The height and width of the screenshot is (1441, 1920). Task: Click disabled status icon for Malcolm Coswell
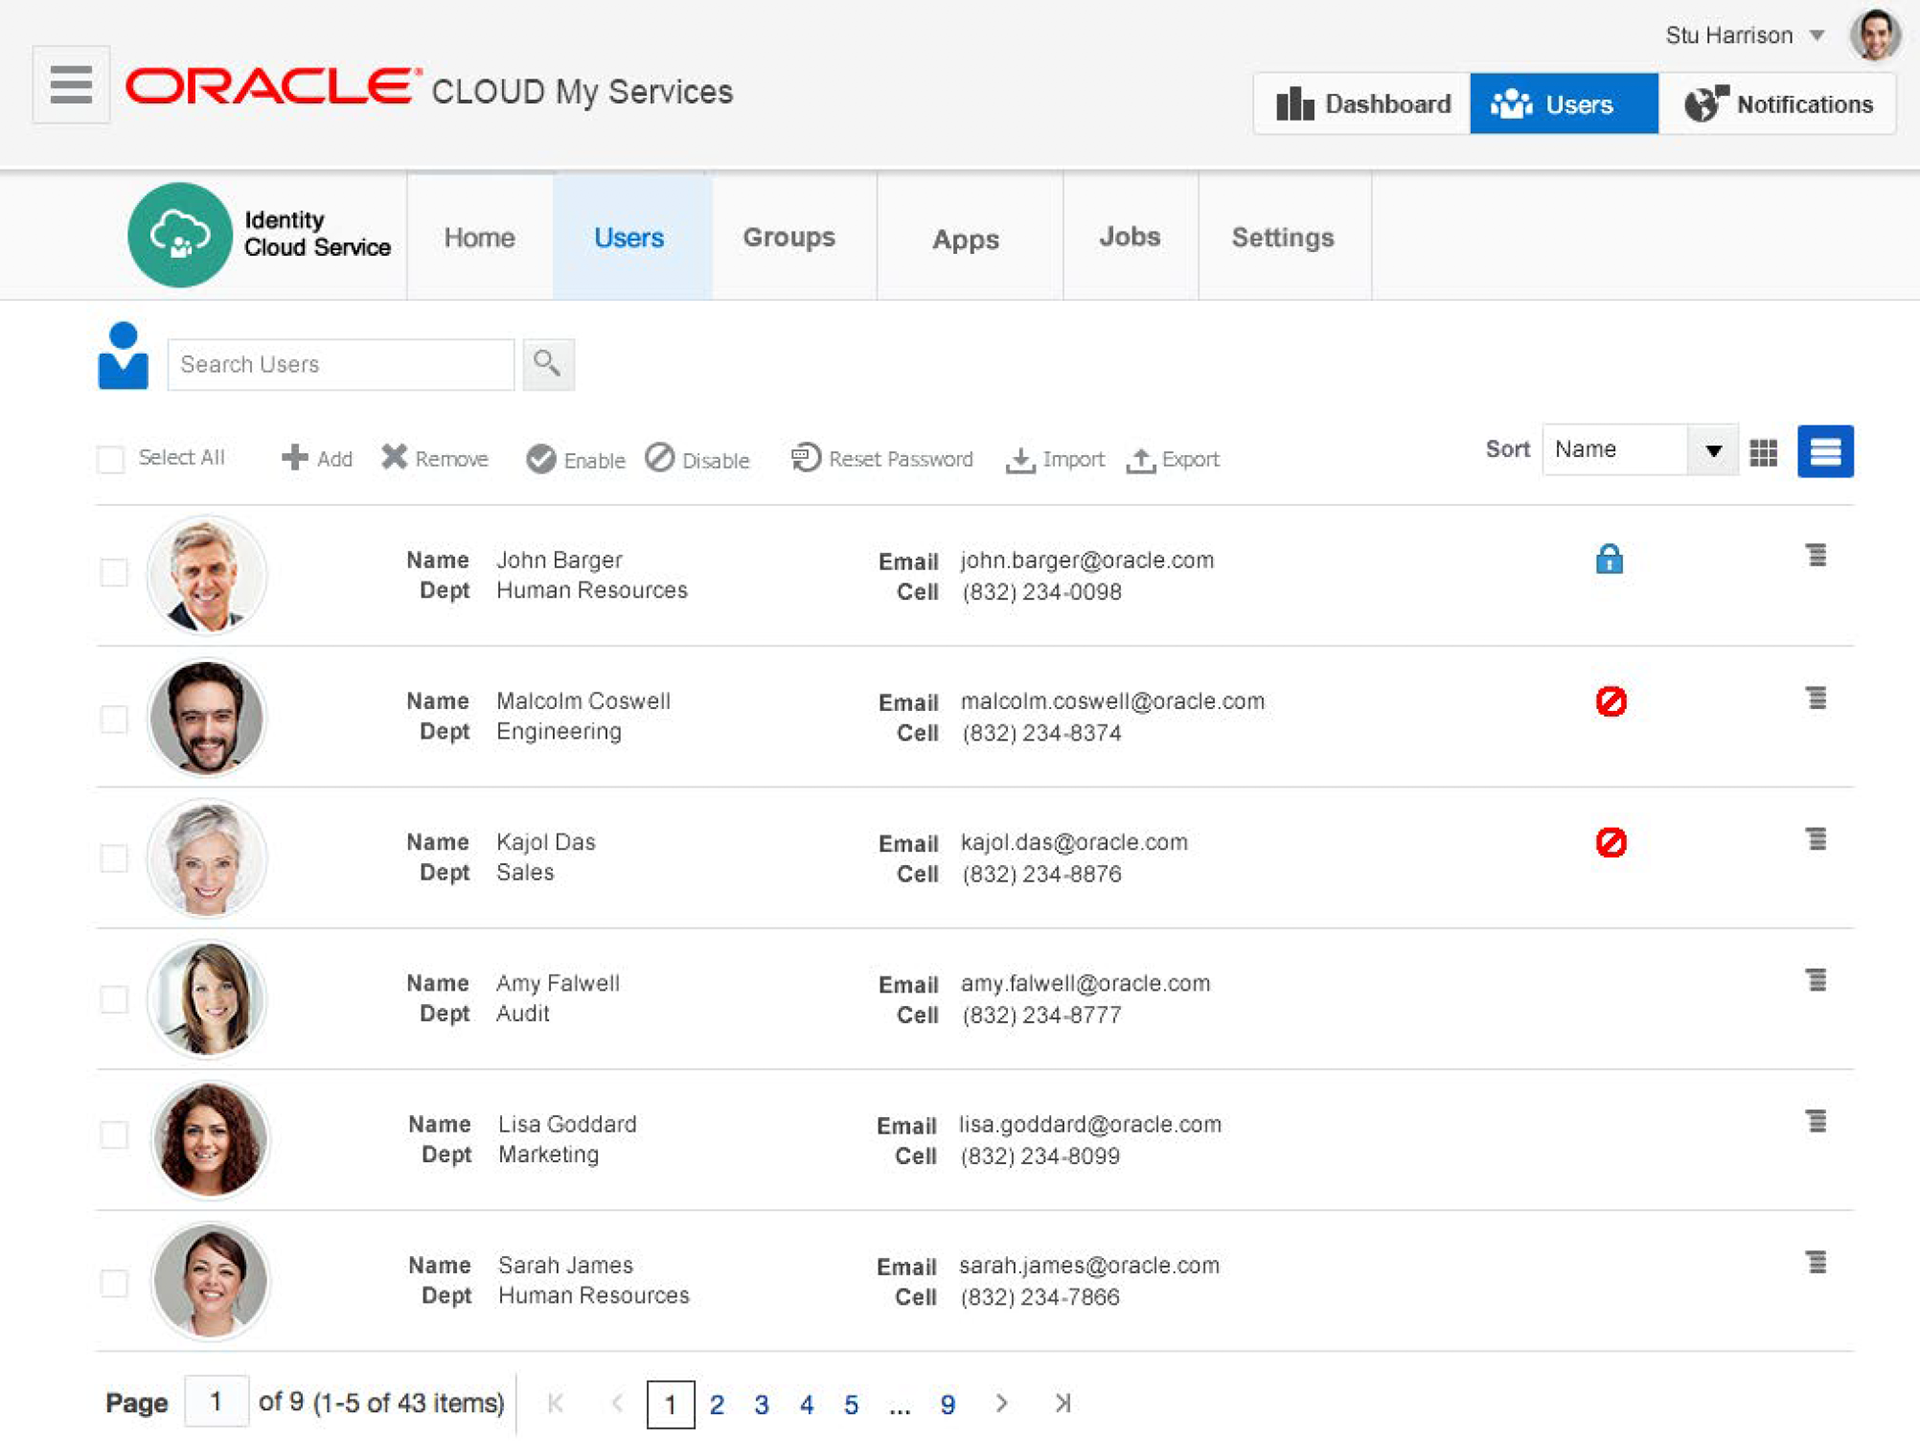coord(1611,701)
